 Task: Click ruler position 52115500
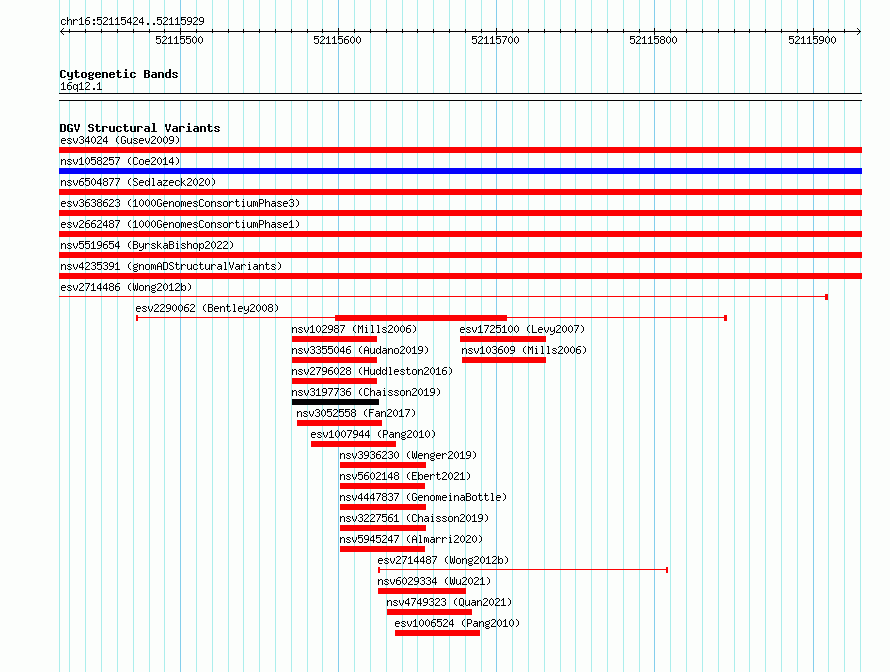(179, 40)
